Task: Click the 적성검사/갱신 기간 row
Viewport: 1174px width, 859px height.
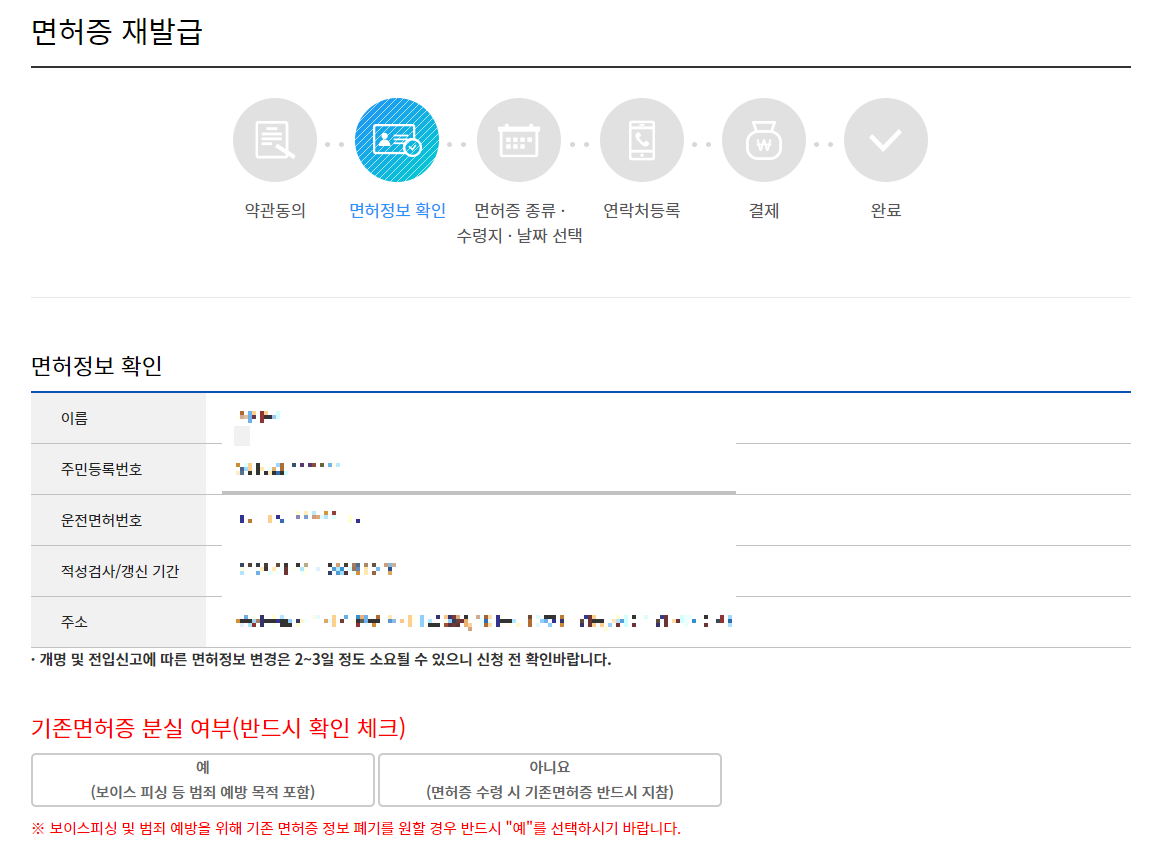Action: pyautogui.click(x=122, y=571)
